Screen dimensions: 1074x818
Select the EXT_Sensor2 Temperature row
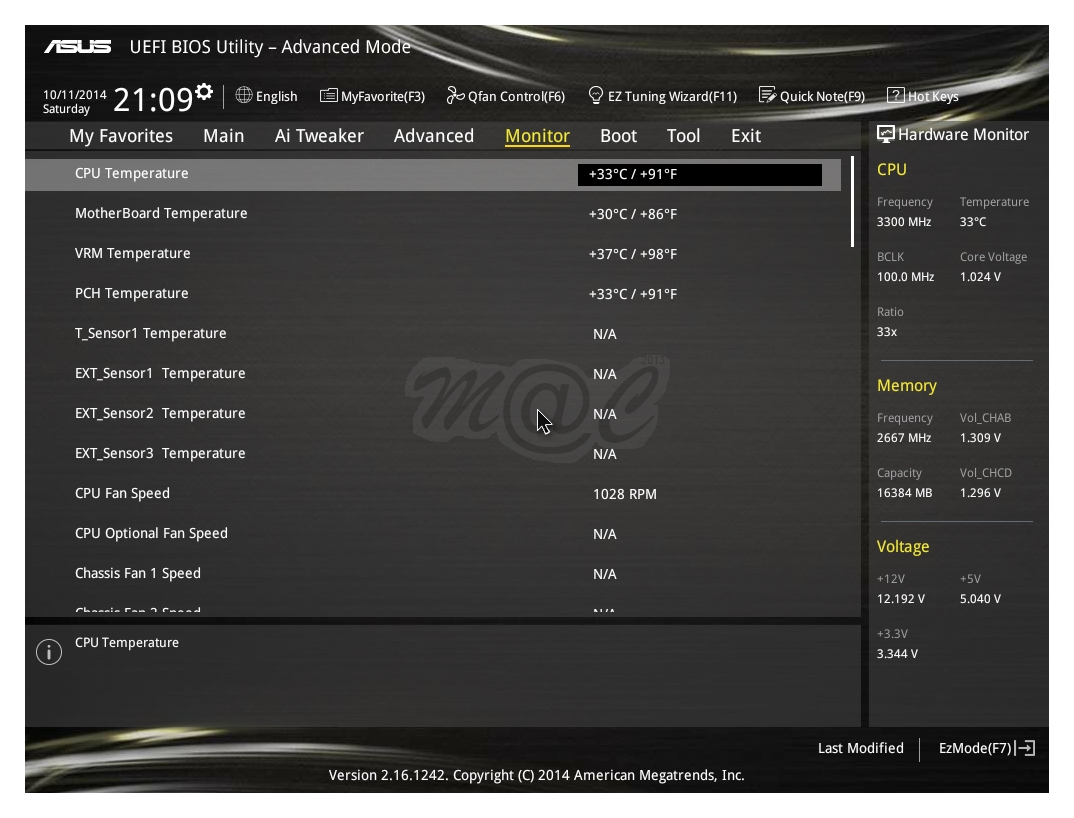pos(433,414)
